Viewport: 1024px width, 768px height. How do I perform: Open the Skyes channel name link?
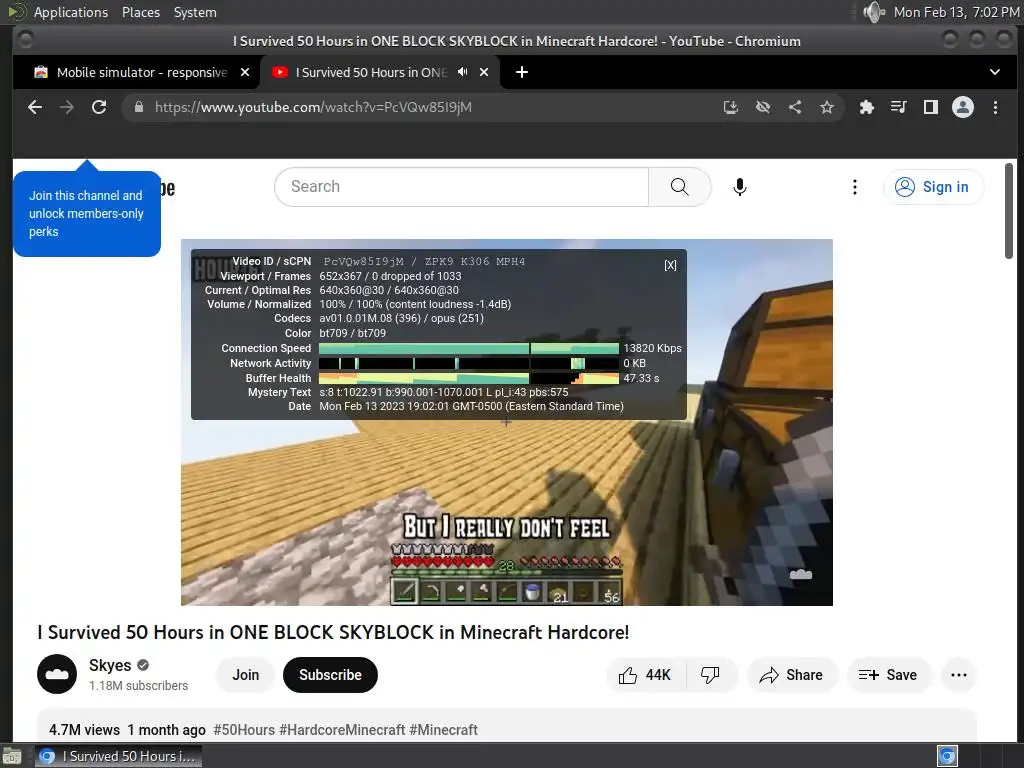click(x=110, y=665)
